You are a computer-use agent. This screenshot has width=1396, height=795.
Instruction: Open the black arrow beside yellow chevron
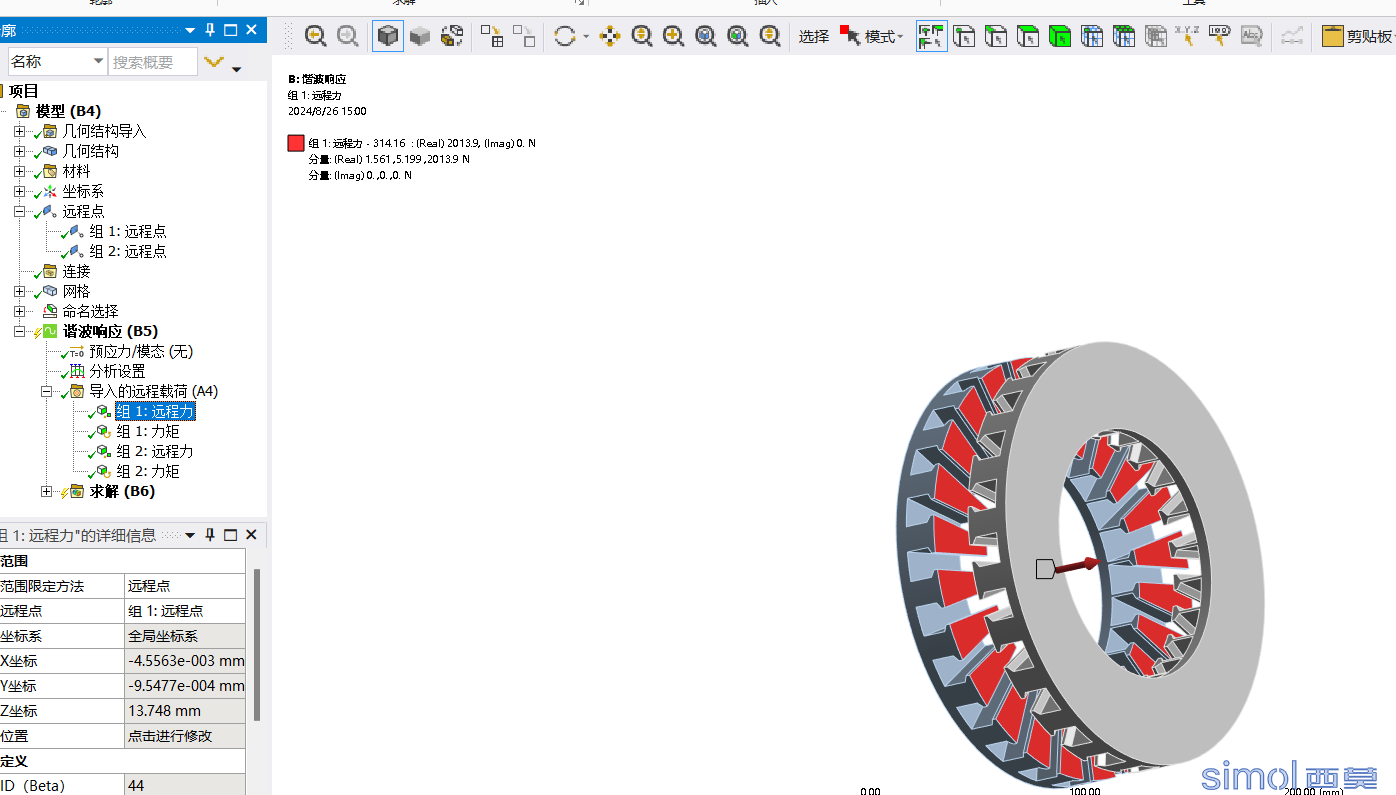(236, 69)
